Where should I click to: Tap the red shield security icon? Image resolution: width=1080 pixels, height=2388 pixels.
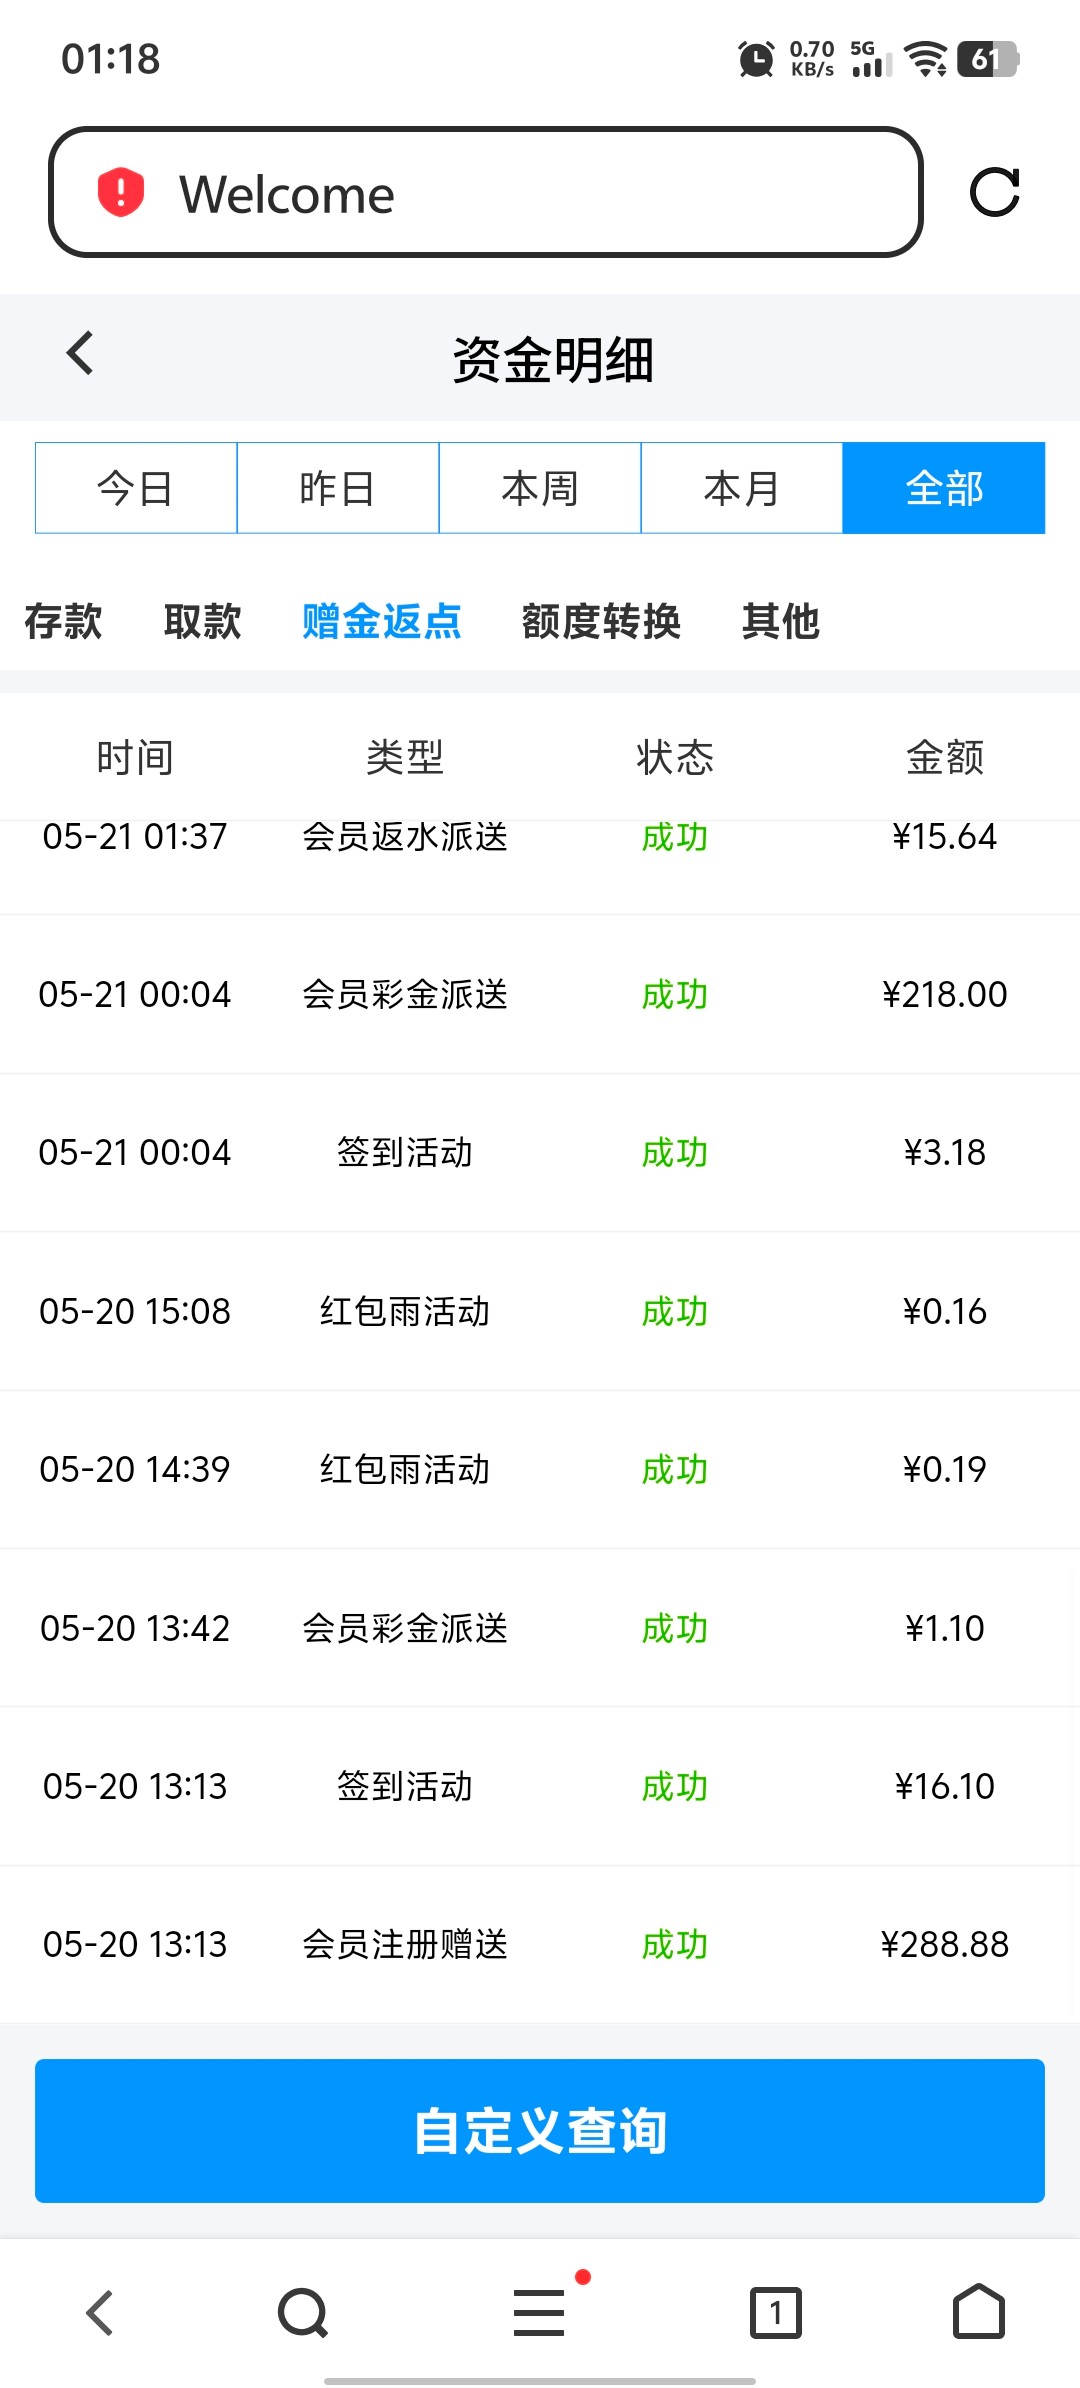[x=121, y=192]
